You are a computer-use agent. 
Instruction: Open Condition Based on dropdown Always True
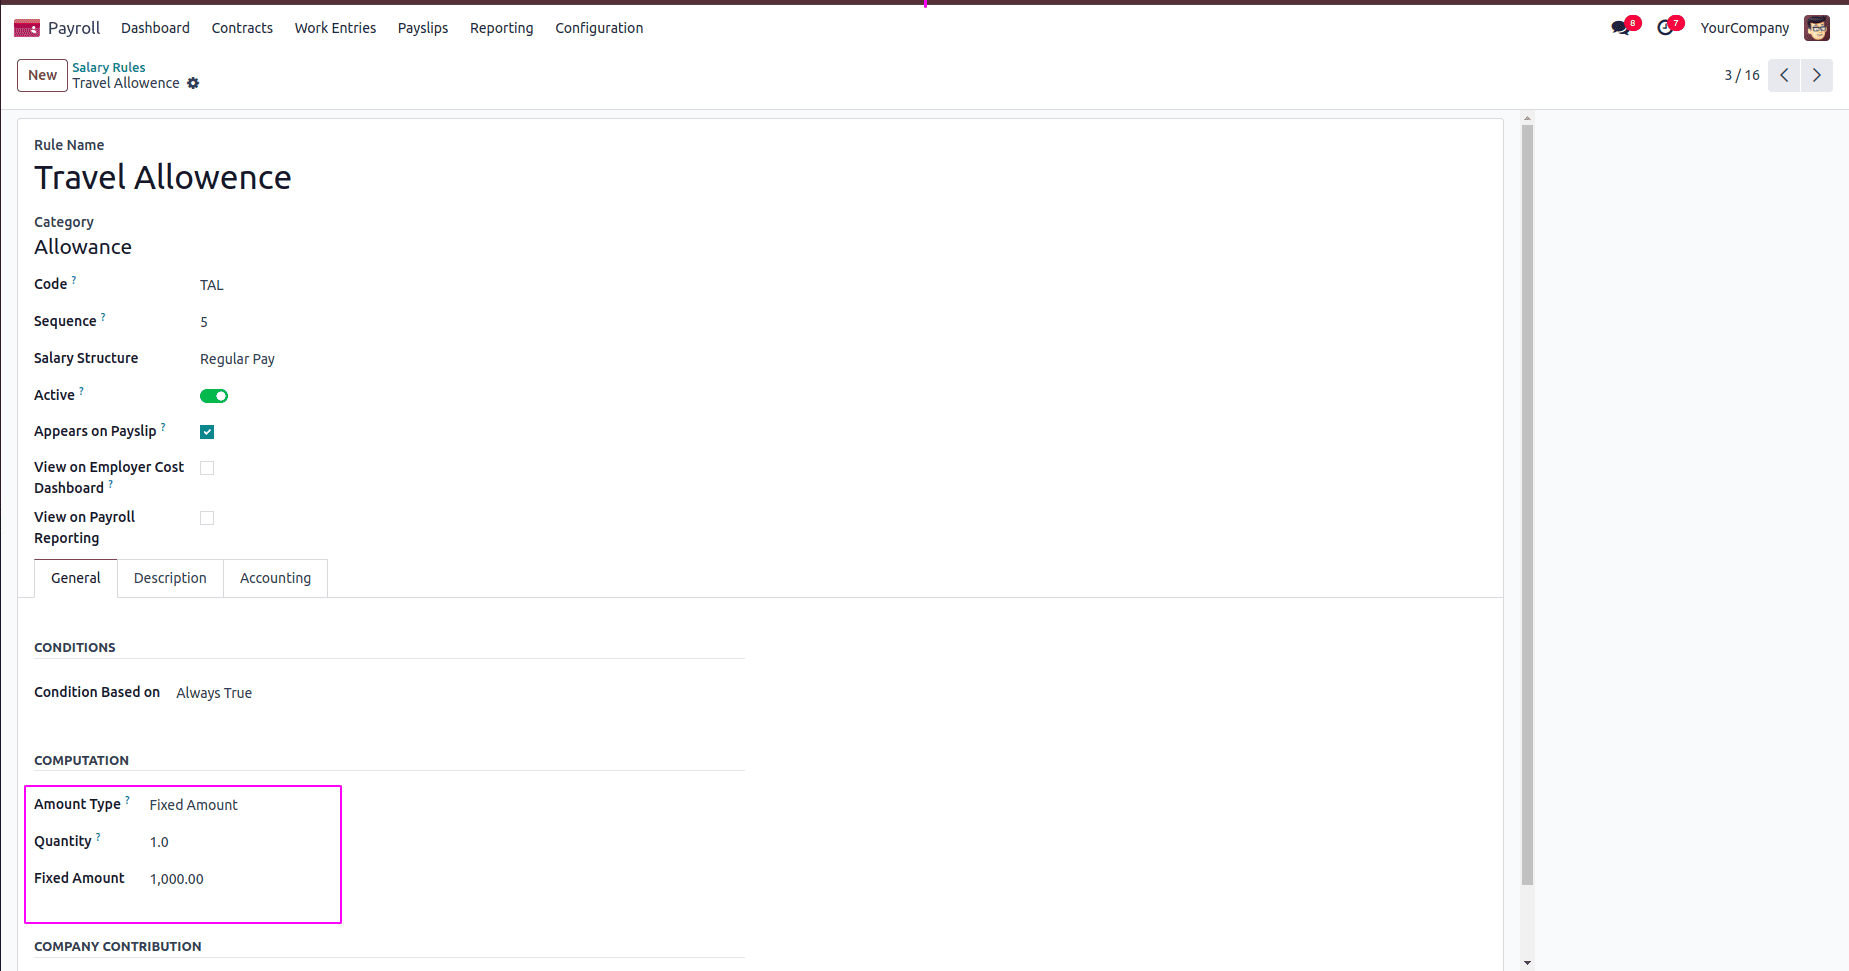coord(214,693)
